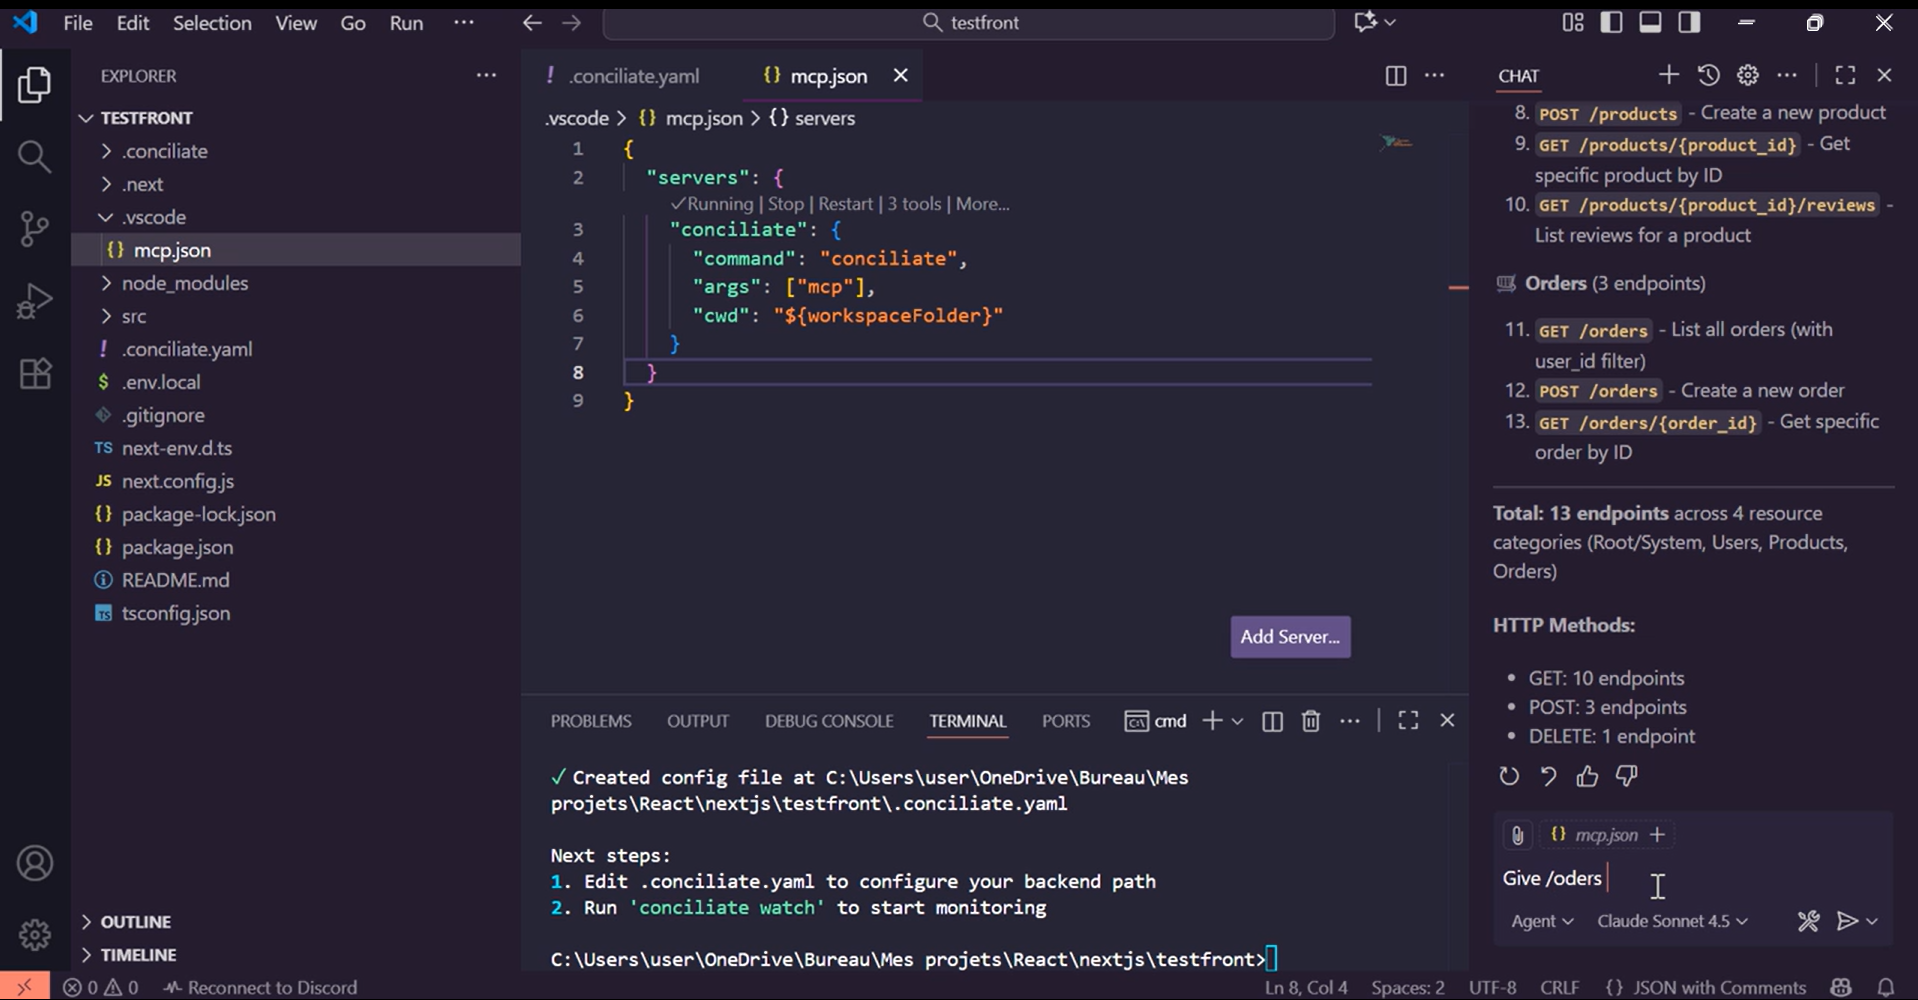Open the Agent mode dropdown

click(x=1541, y=921)
